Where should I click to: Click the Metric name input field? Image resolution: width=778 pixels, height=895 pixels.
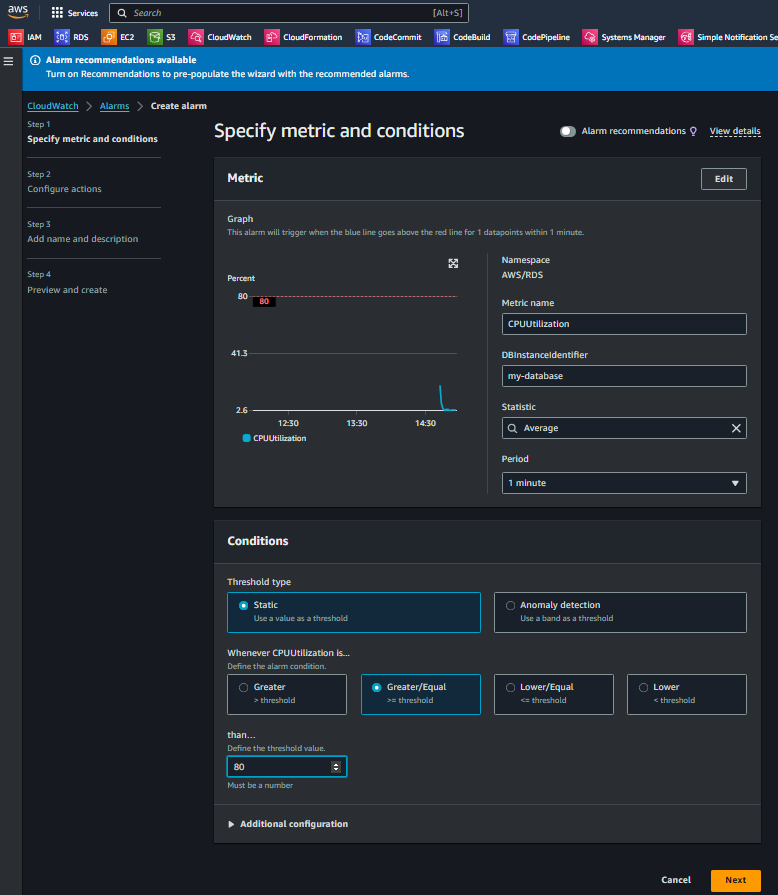pyautogui.click(x=624, y=324)
